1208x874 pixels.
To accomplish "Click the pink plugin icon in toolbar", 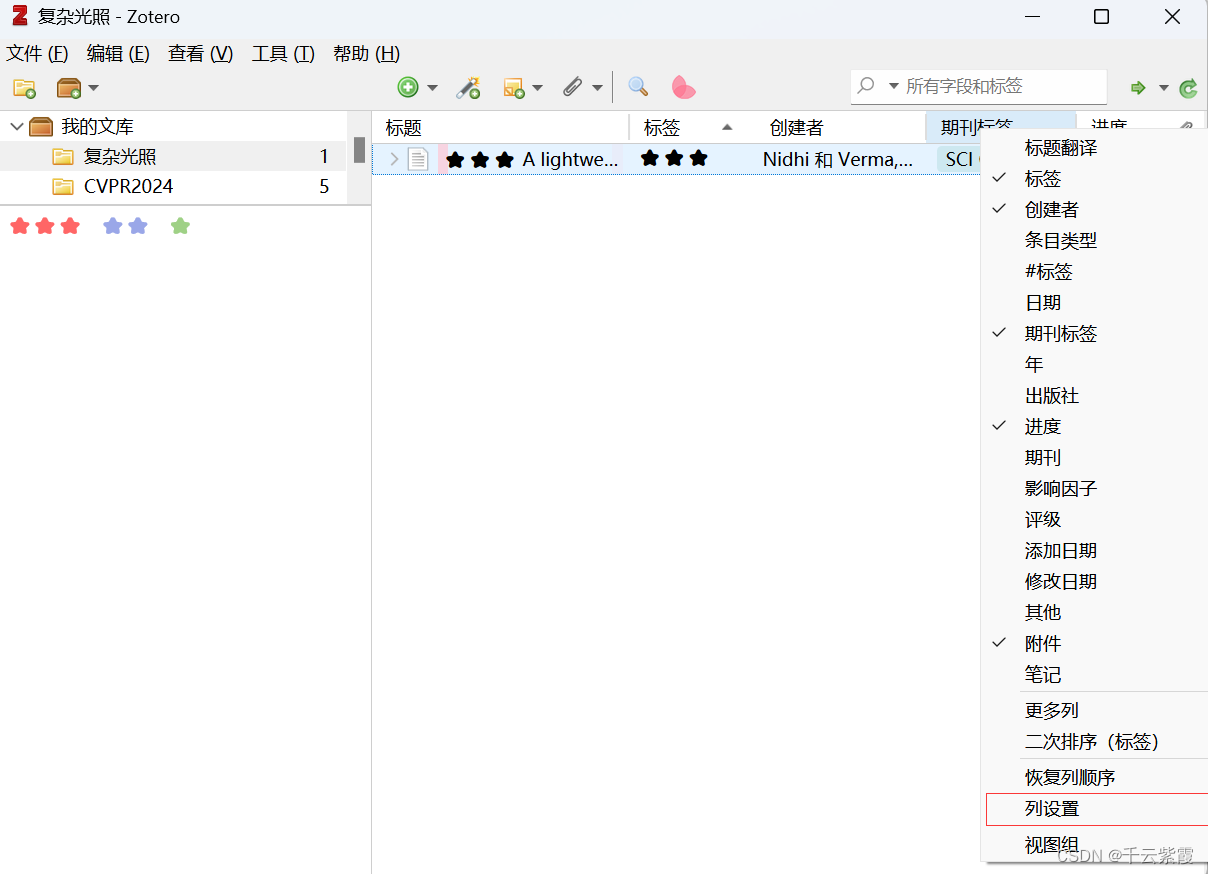I will pos(683,87).
